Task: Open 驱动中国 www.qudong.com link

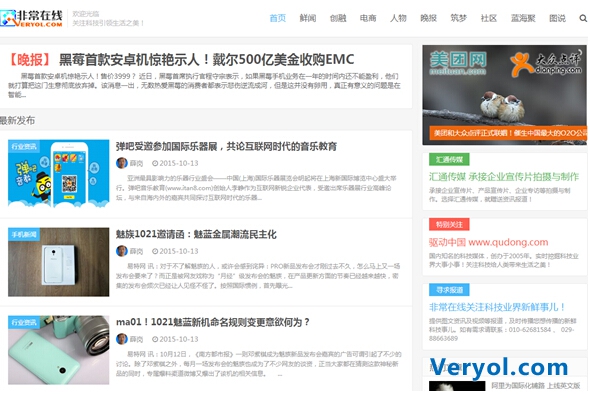Action: (488, 242)
